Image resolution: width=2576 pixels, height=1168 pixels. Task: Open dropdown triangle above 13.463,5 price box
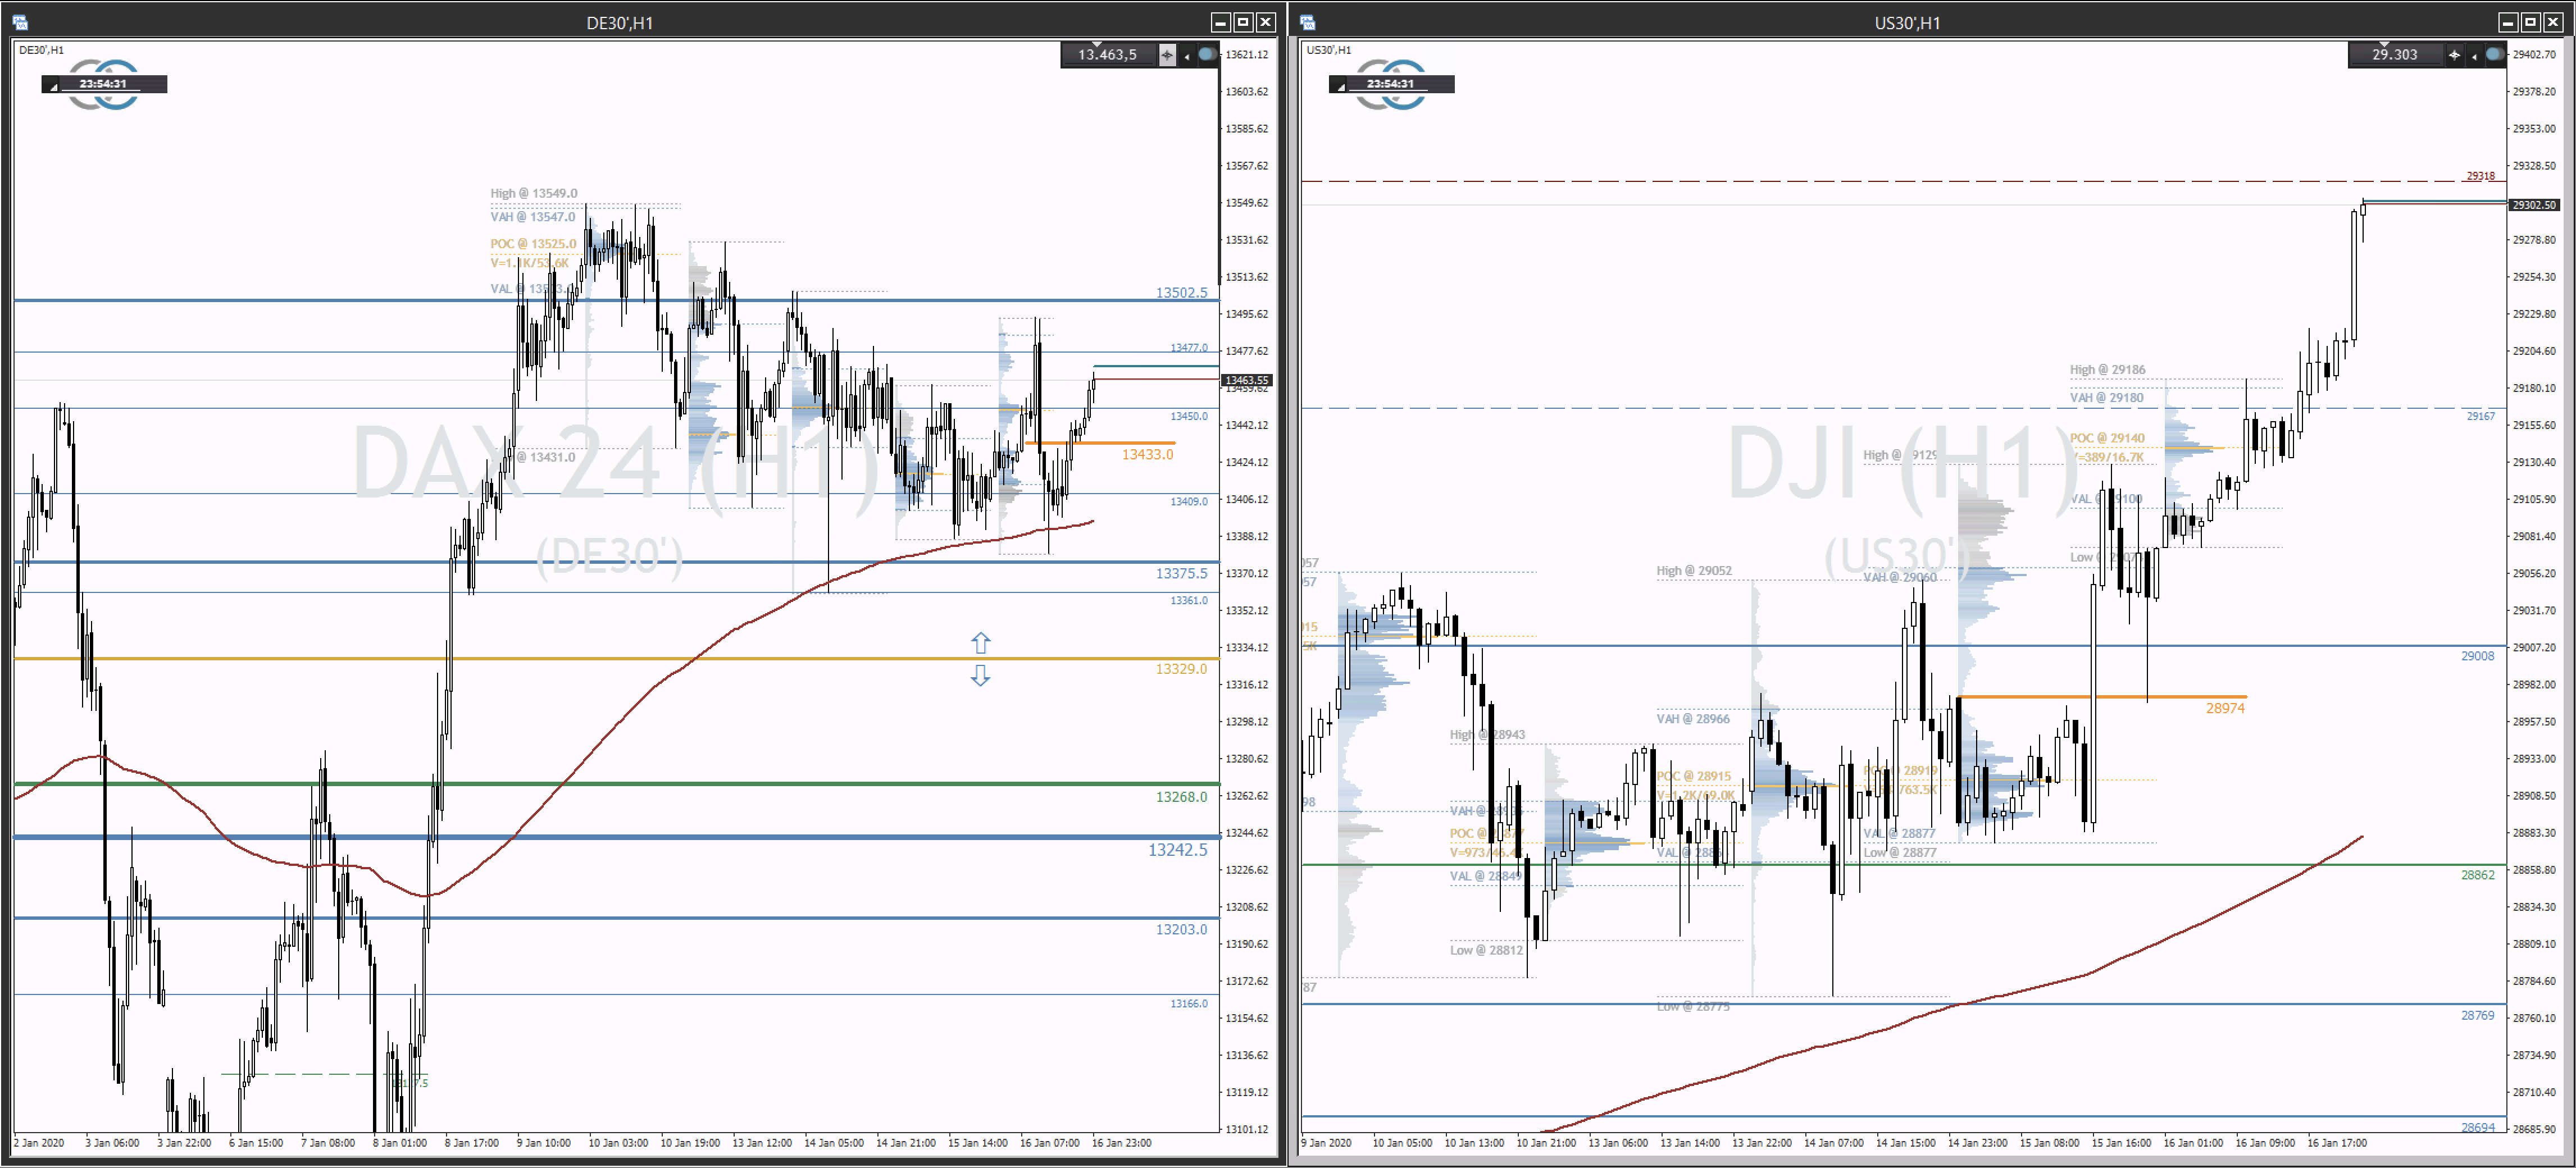click(1097, 45)
